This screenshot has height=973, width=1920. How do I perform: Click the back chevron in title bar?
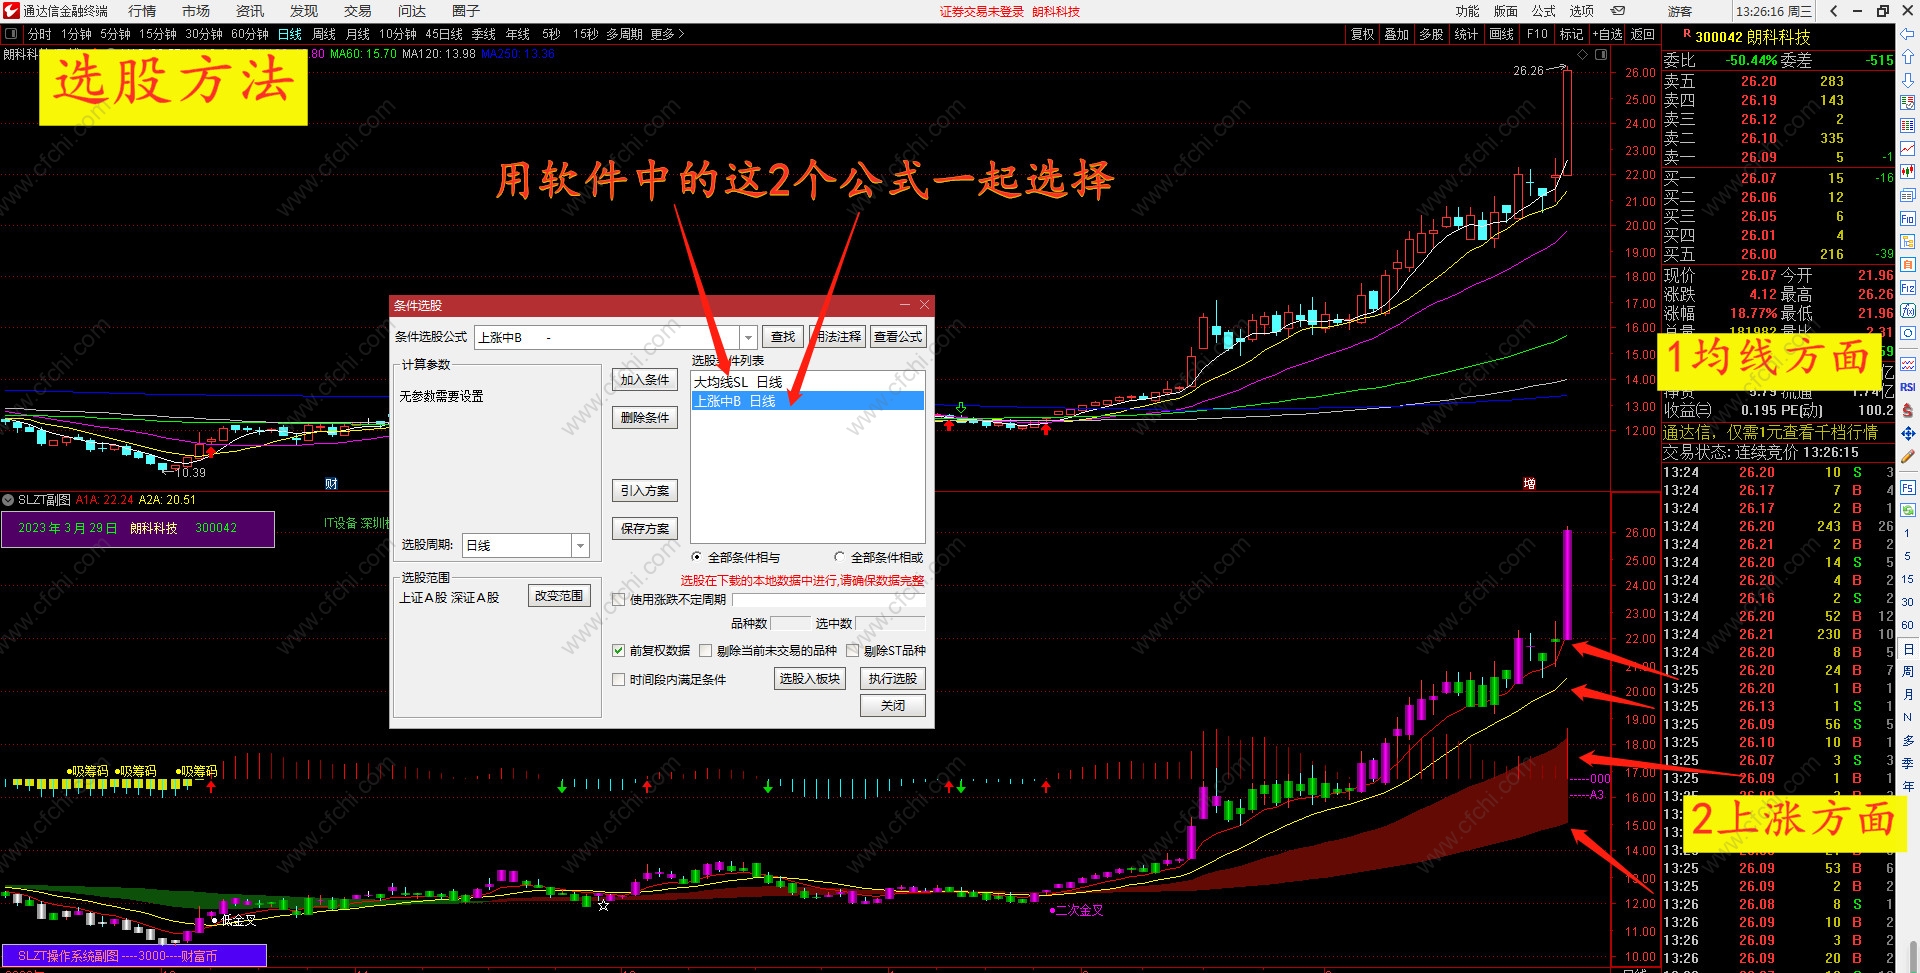1834,11
